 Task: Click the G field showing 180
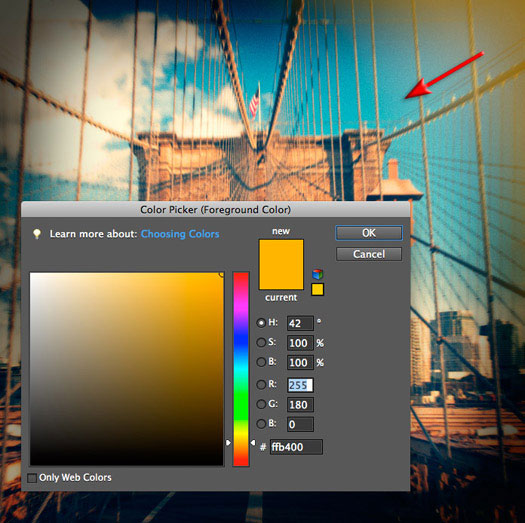click(x=300, y=405)
